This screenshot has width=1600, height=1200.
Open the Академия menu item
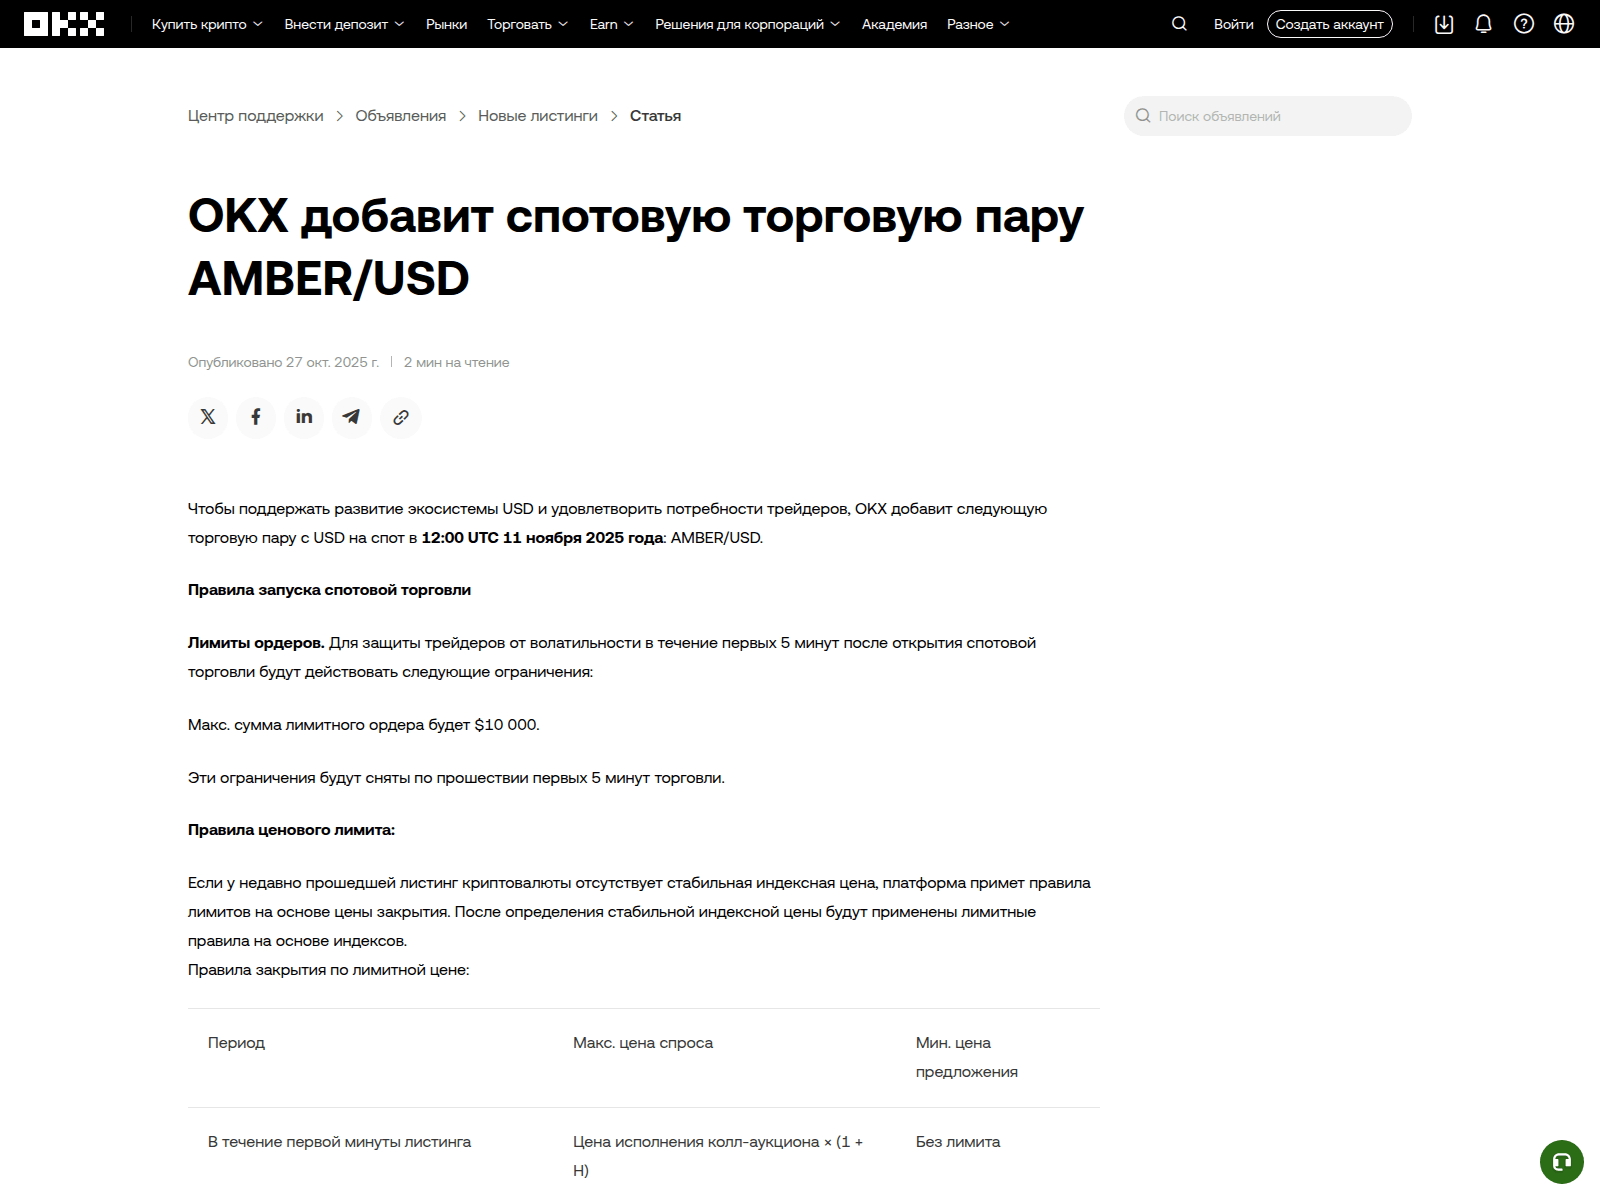coord(894,24)
